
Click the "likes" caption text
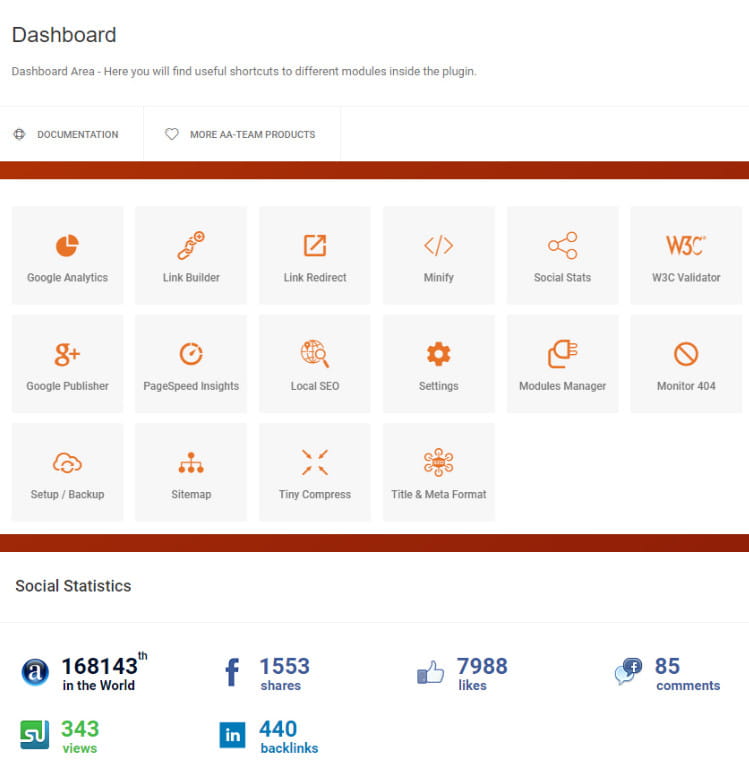pyautogui.click(x=473, y=686)
